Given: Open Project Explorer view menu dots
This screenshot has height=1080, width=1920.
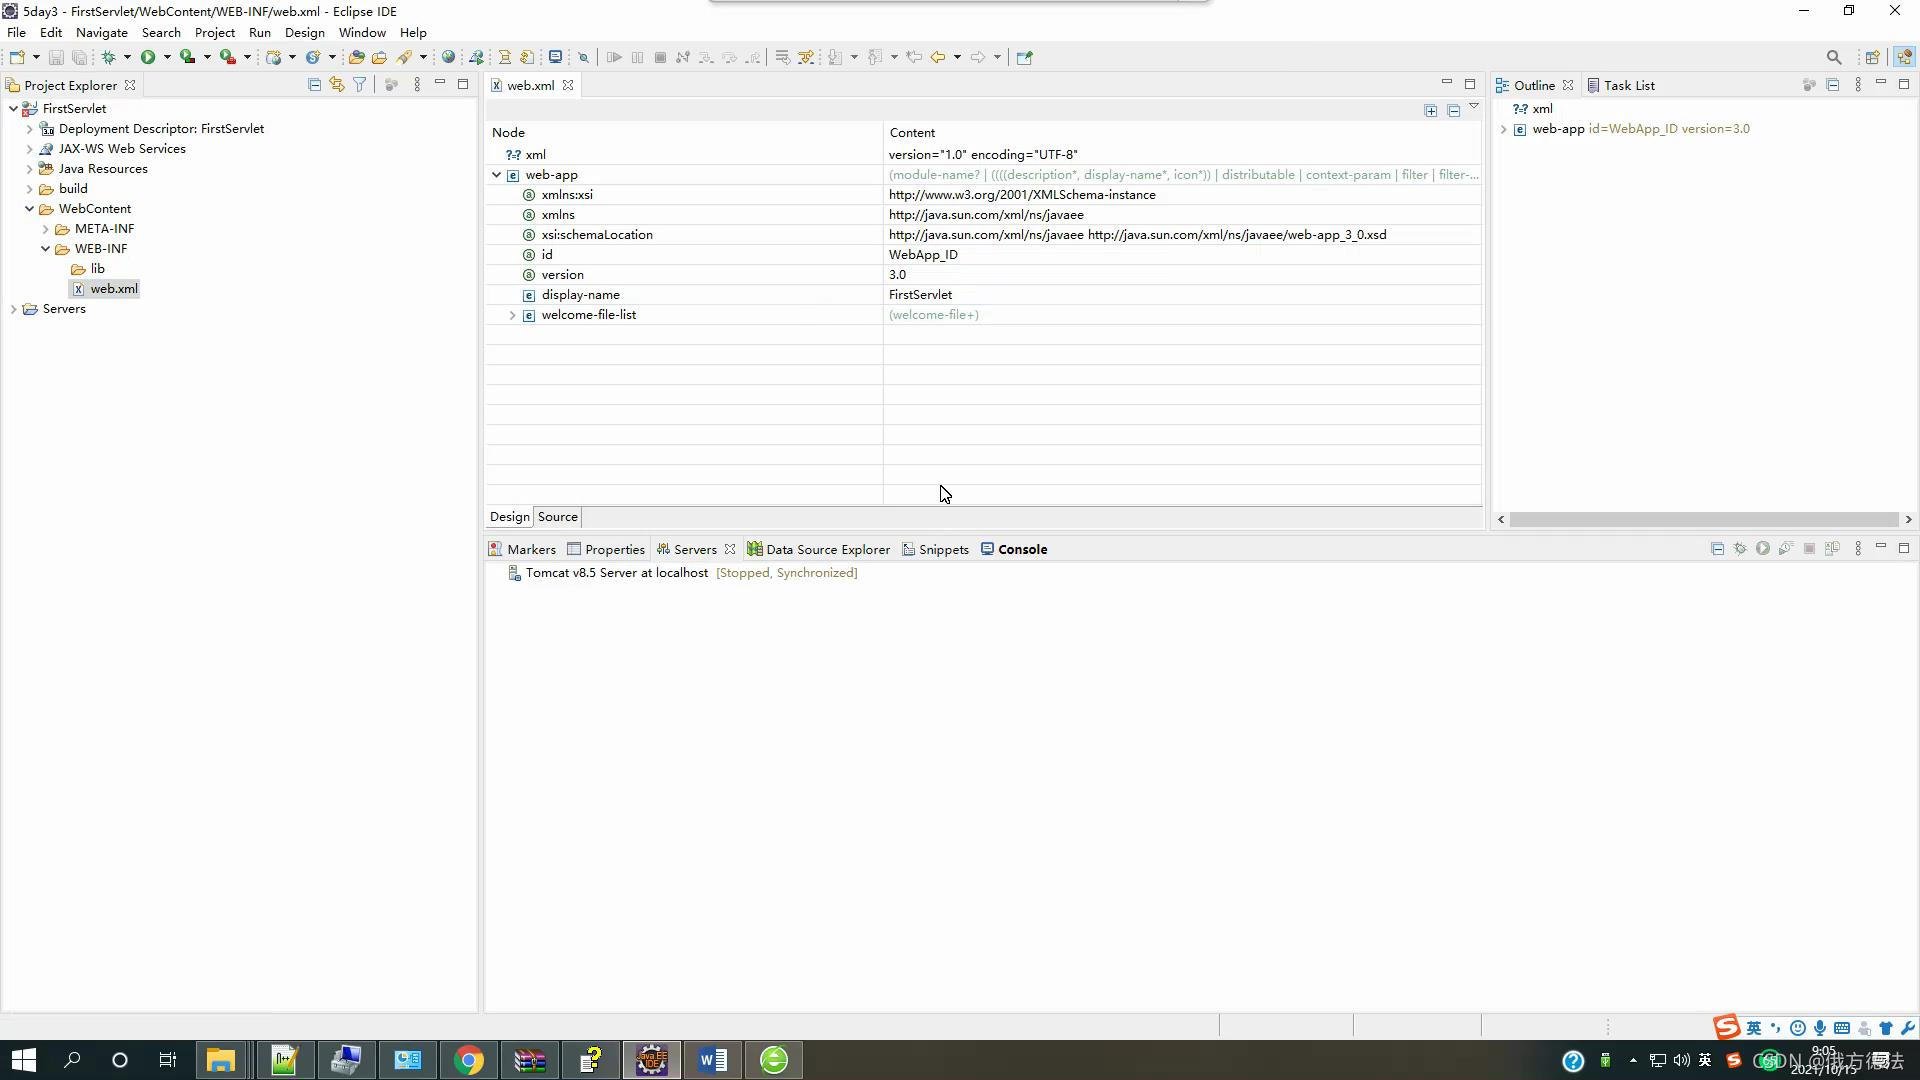Looking at the screenshot, I should click(x=417, y=85).
